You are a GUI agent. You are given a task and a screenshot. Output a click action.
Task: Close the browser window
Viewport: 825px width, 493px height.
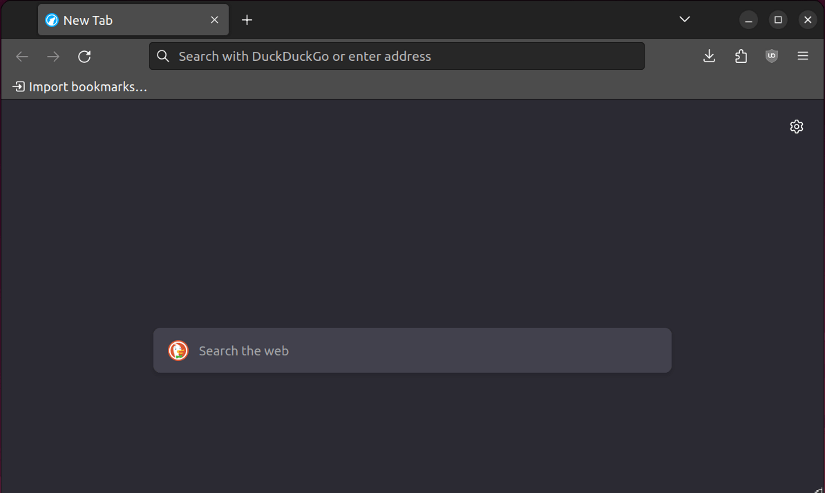(808, 20)
